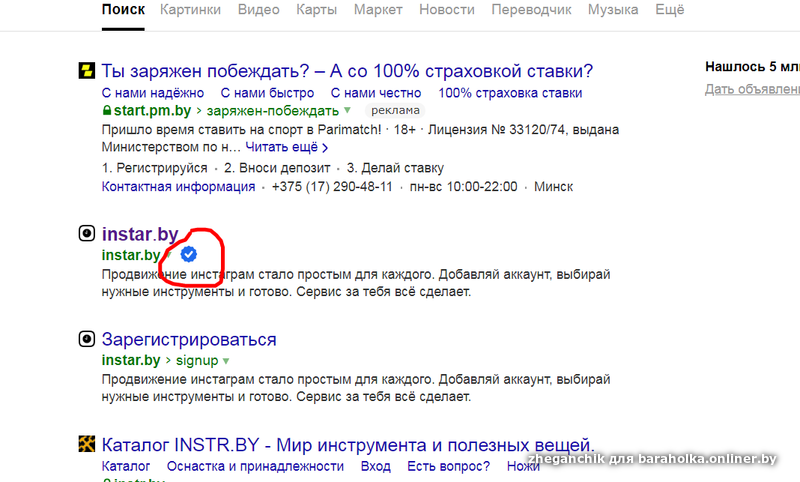
Task: Click the green instar.by URL under title
Action: (x=131, y=255)
